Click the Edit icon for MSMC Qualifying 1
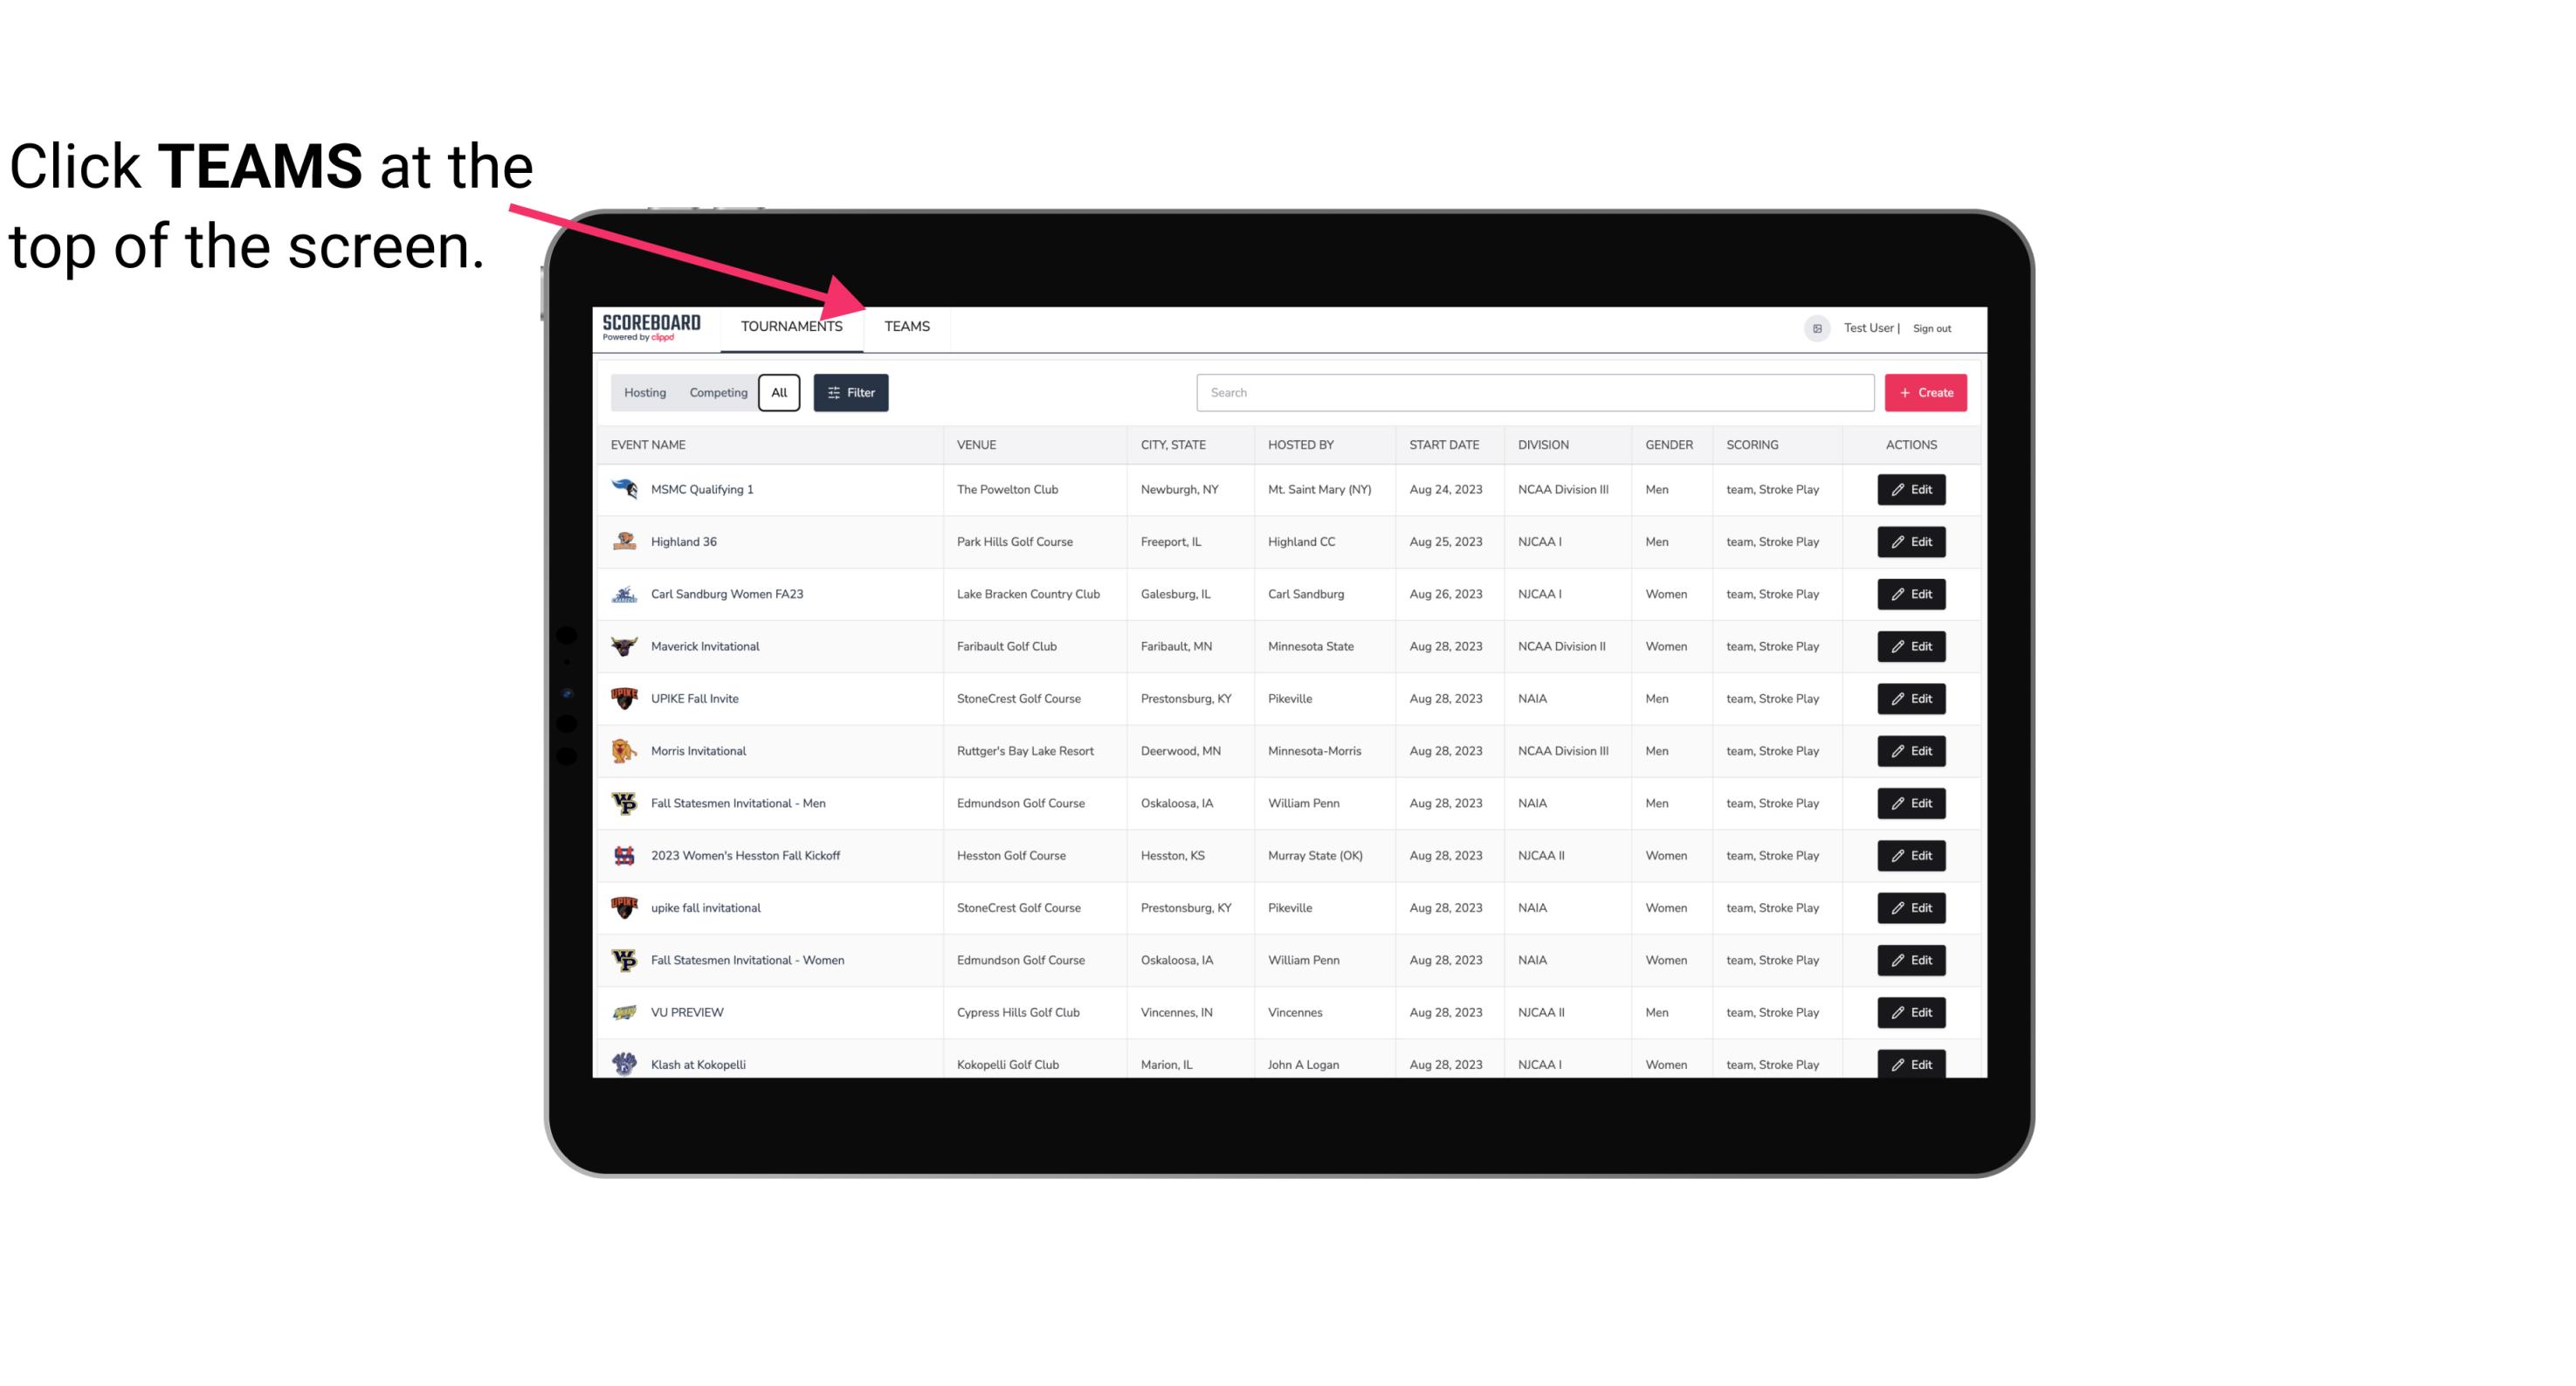Screen dimensions: 2576x1386 click(1911, 490)
